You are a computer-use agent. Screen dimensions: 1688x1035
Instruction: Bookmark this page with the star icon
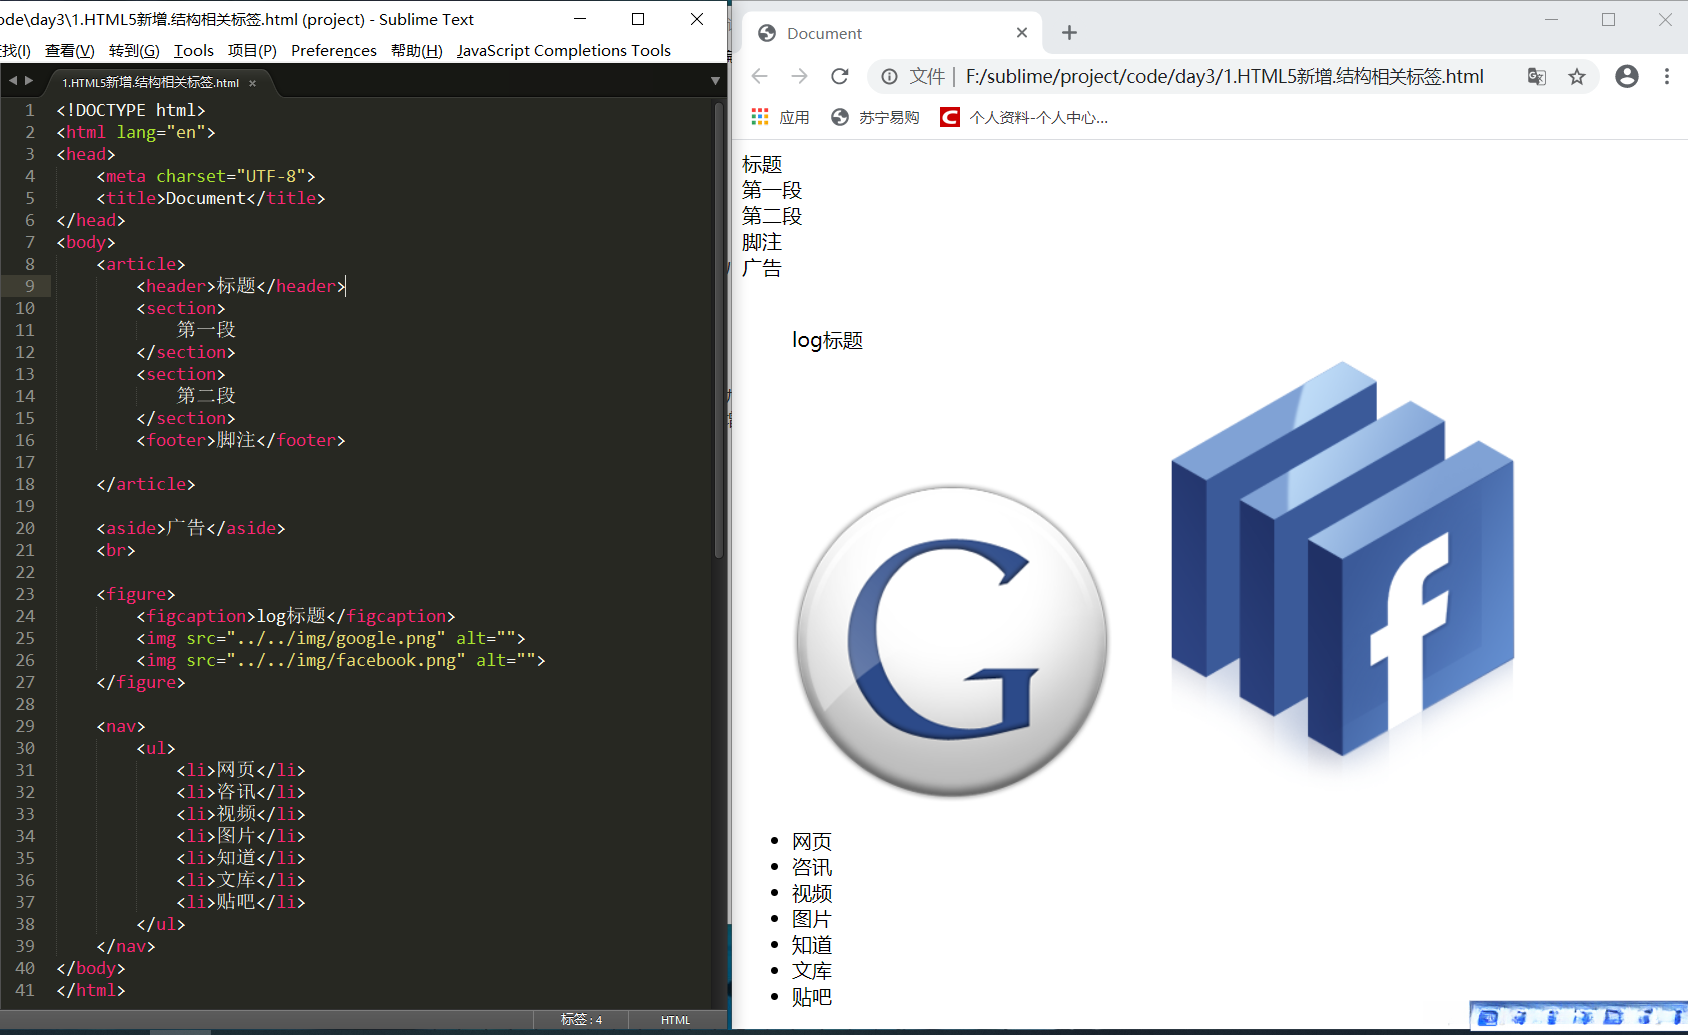1577,77
